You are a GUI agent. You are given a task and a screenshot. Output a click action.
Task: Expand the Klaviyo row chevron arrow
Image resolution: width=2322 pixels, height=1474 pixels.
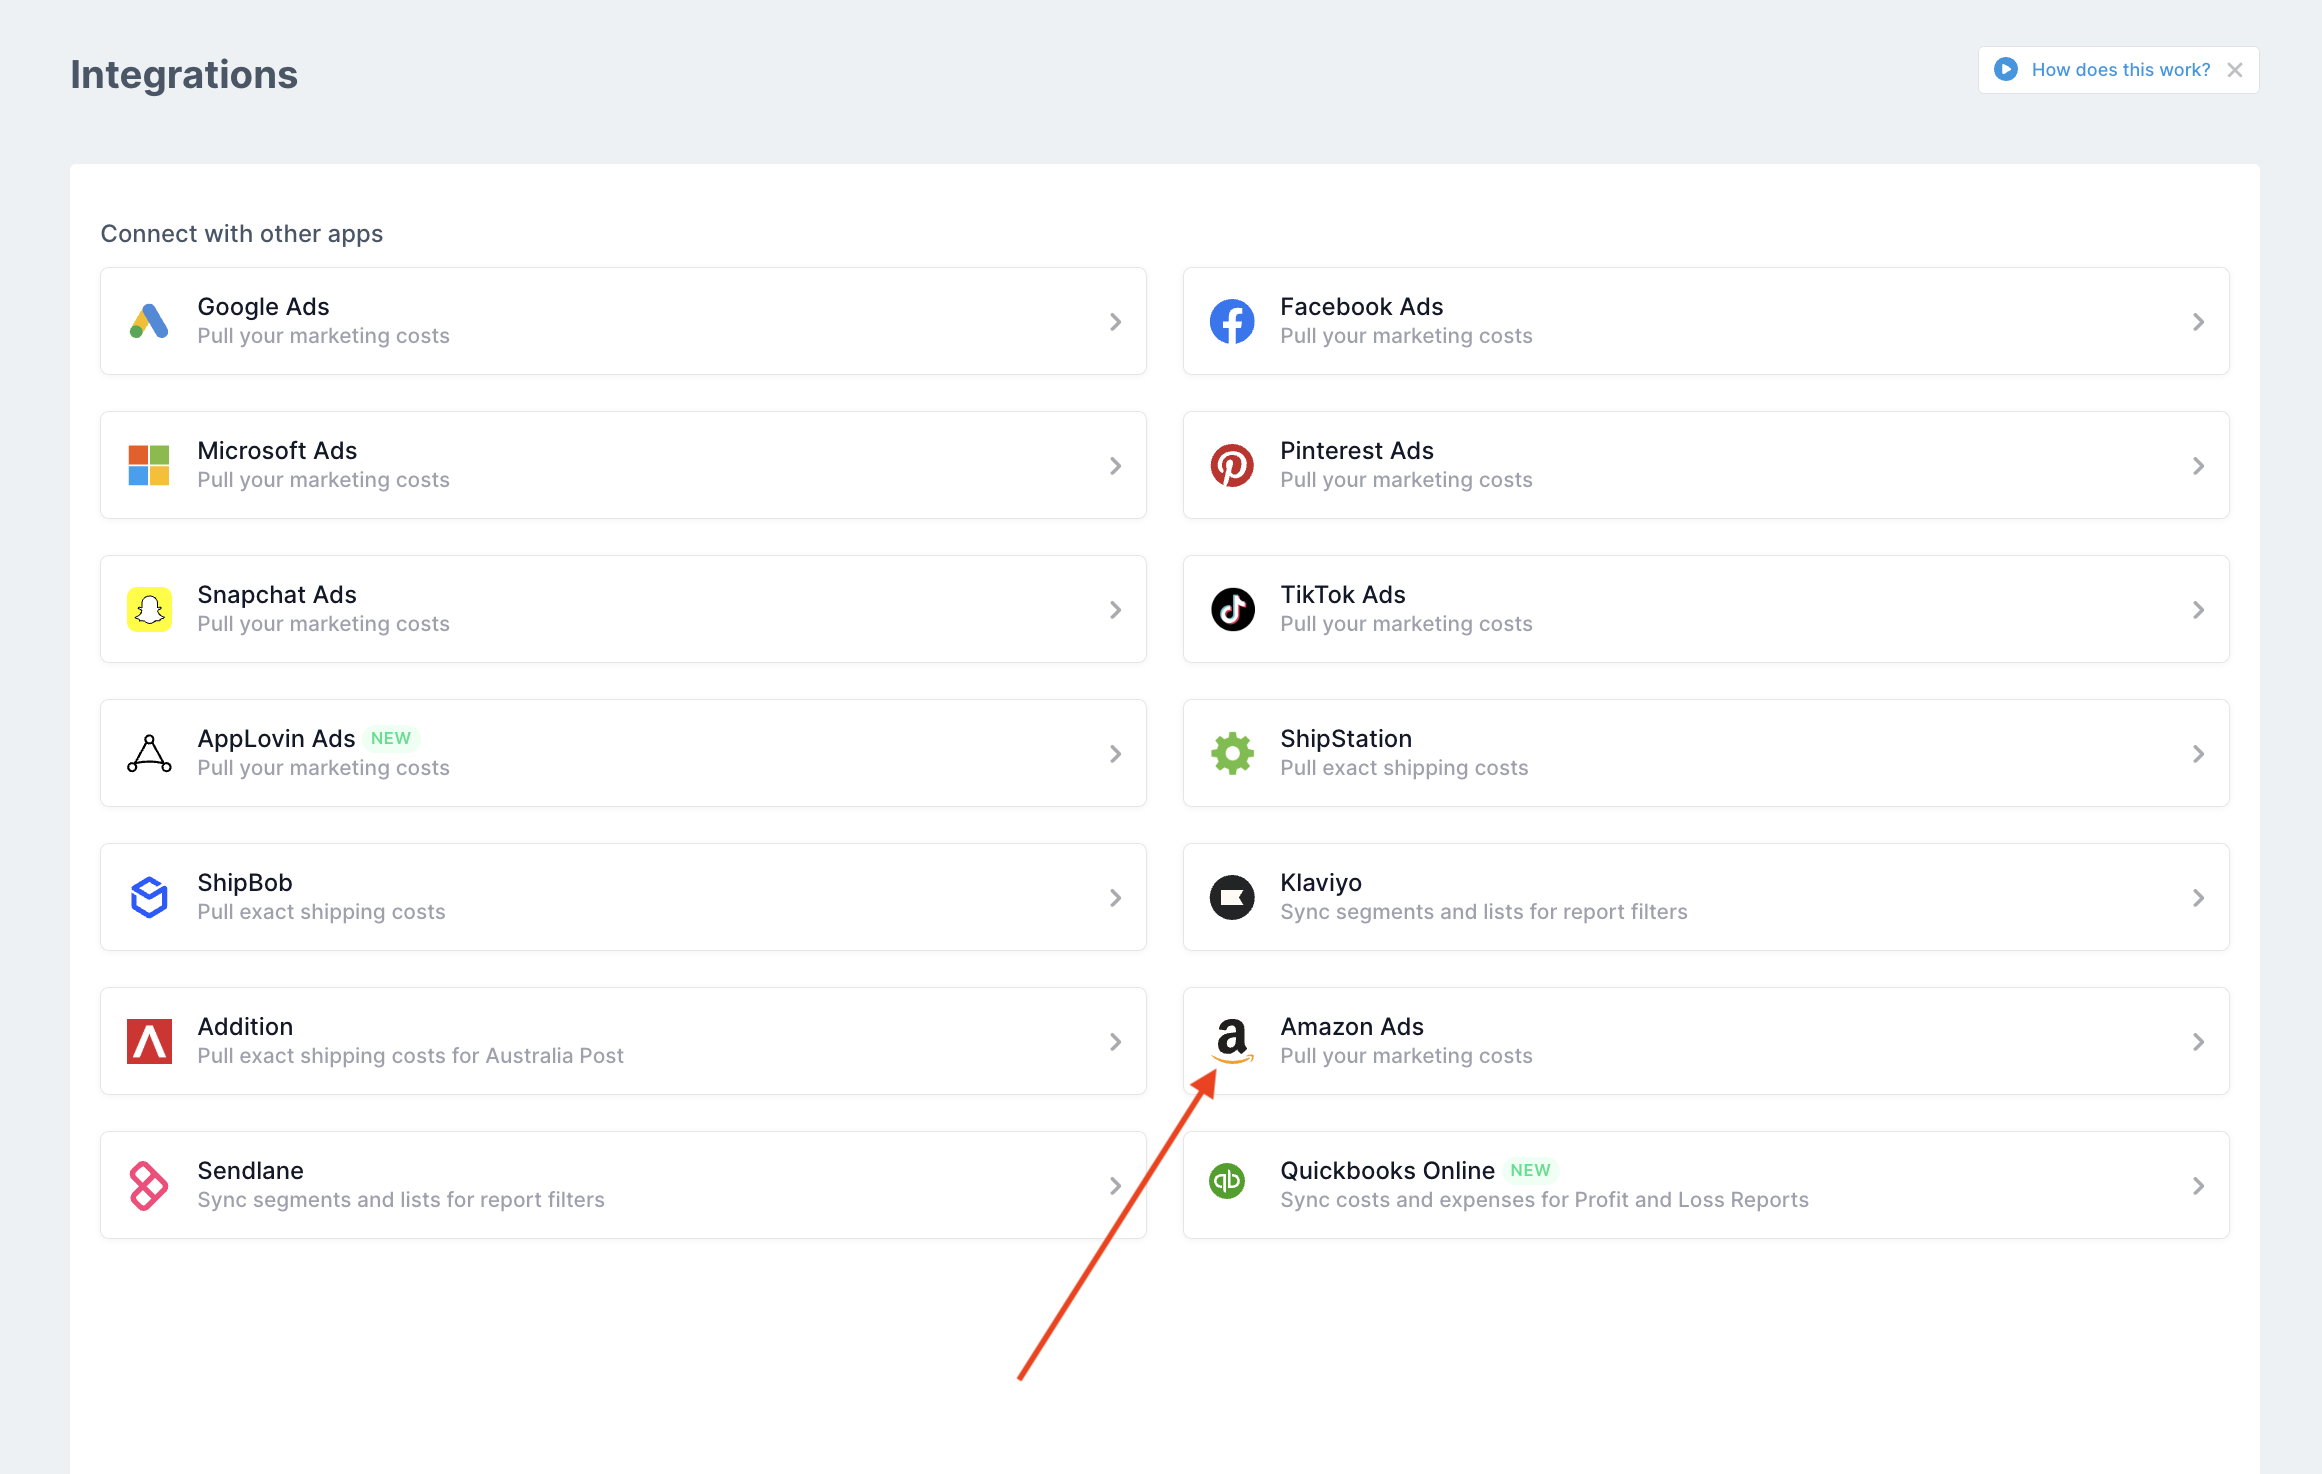coord(2198,898)
